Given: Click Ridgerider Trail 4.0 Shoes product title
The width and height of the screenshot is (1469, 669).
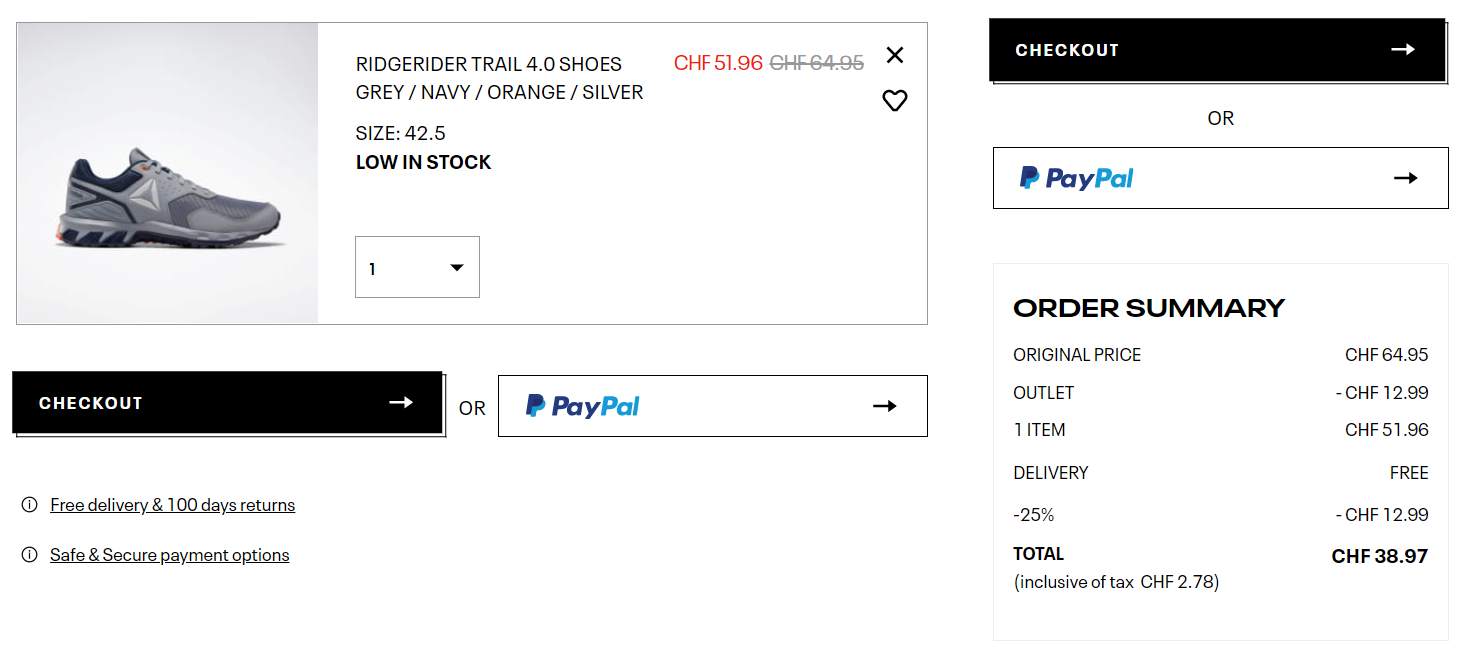Looking at the screenshot, I should pyautogui.click(x=489, y=64).
